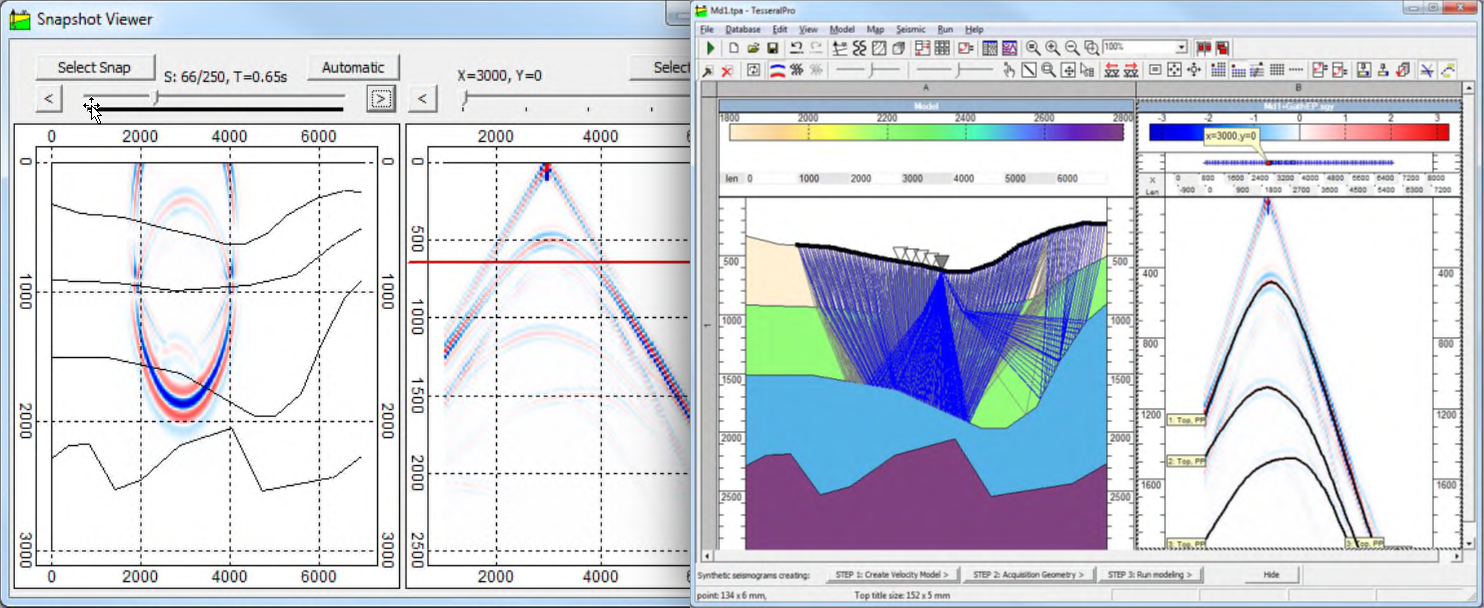Hide the synthetic seismograms step bar
This screenshot has width=1484, height=608.
click(1270, 575)
